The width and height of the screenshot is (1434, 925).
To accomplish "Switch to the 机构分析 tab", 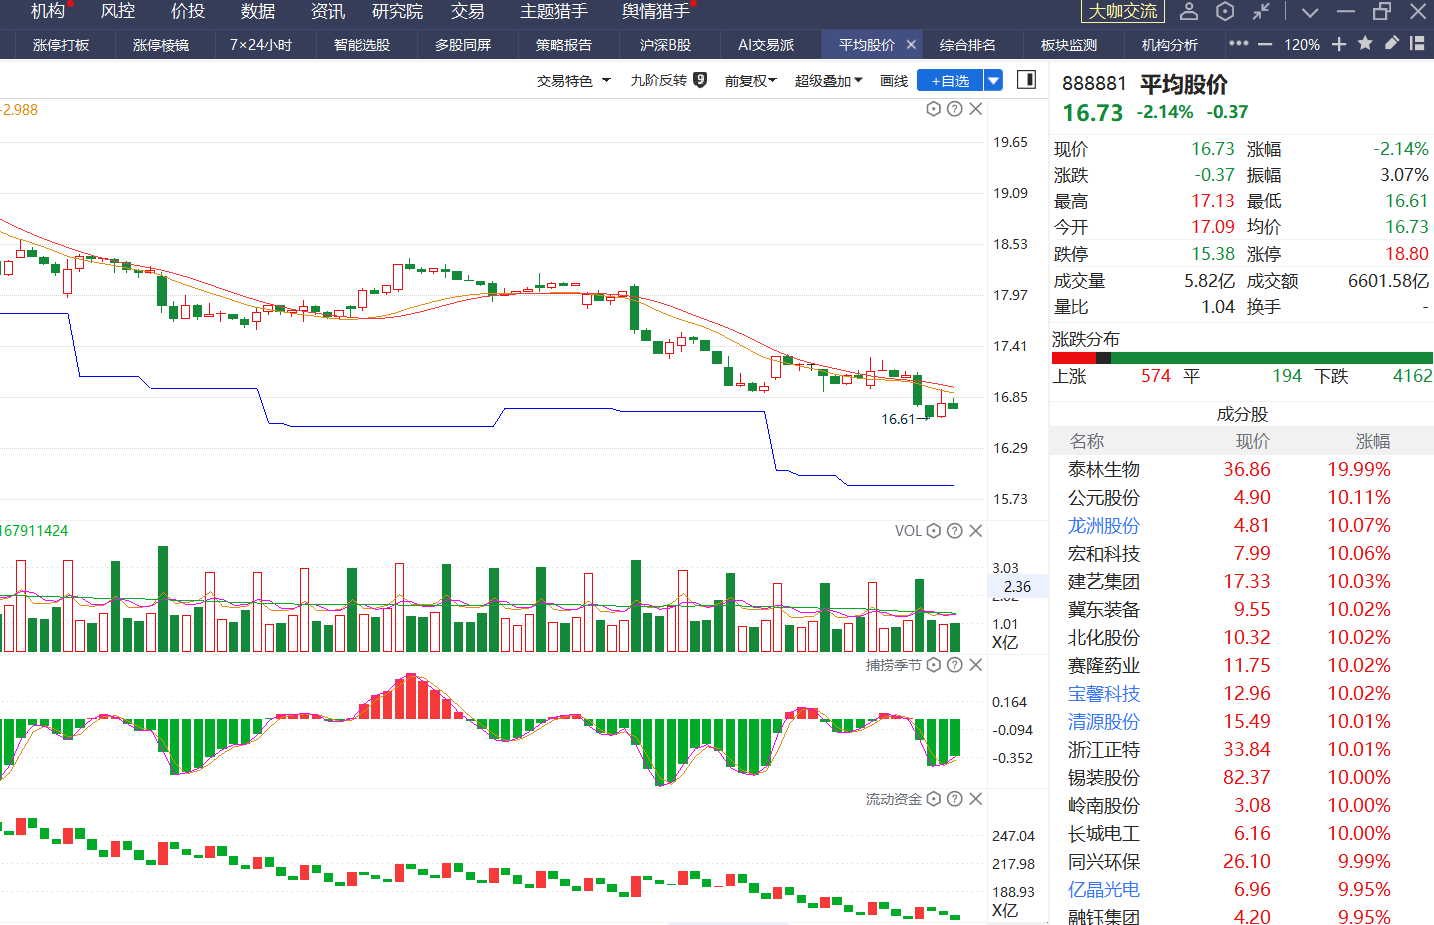I will 1170,44.
